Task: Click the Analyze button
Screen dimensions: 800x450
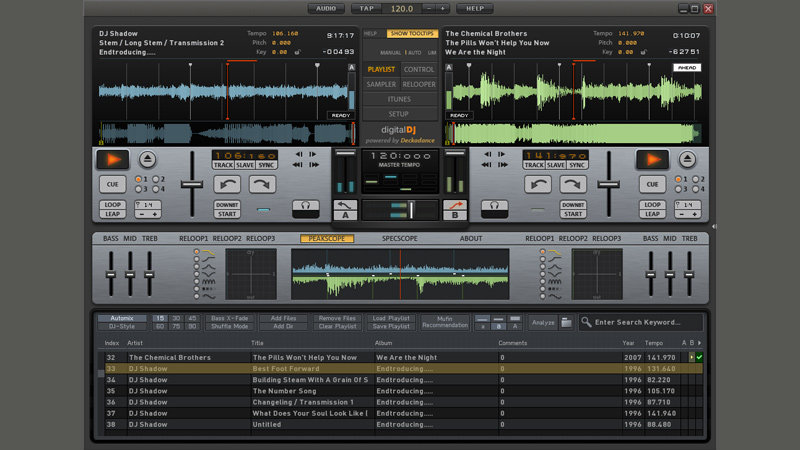Action: click(x=543, y=322)
